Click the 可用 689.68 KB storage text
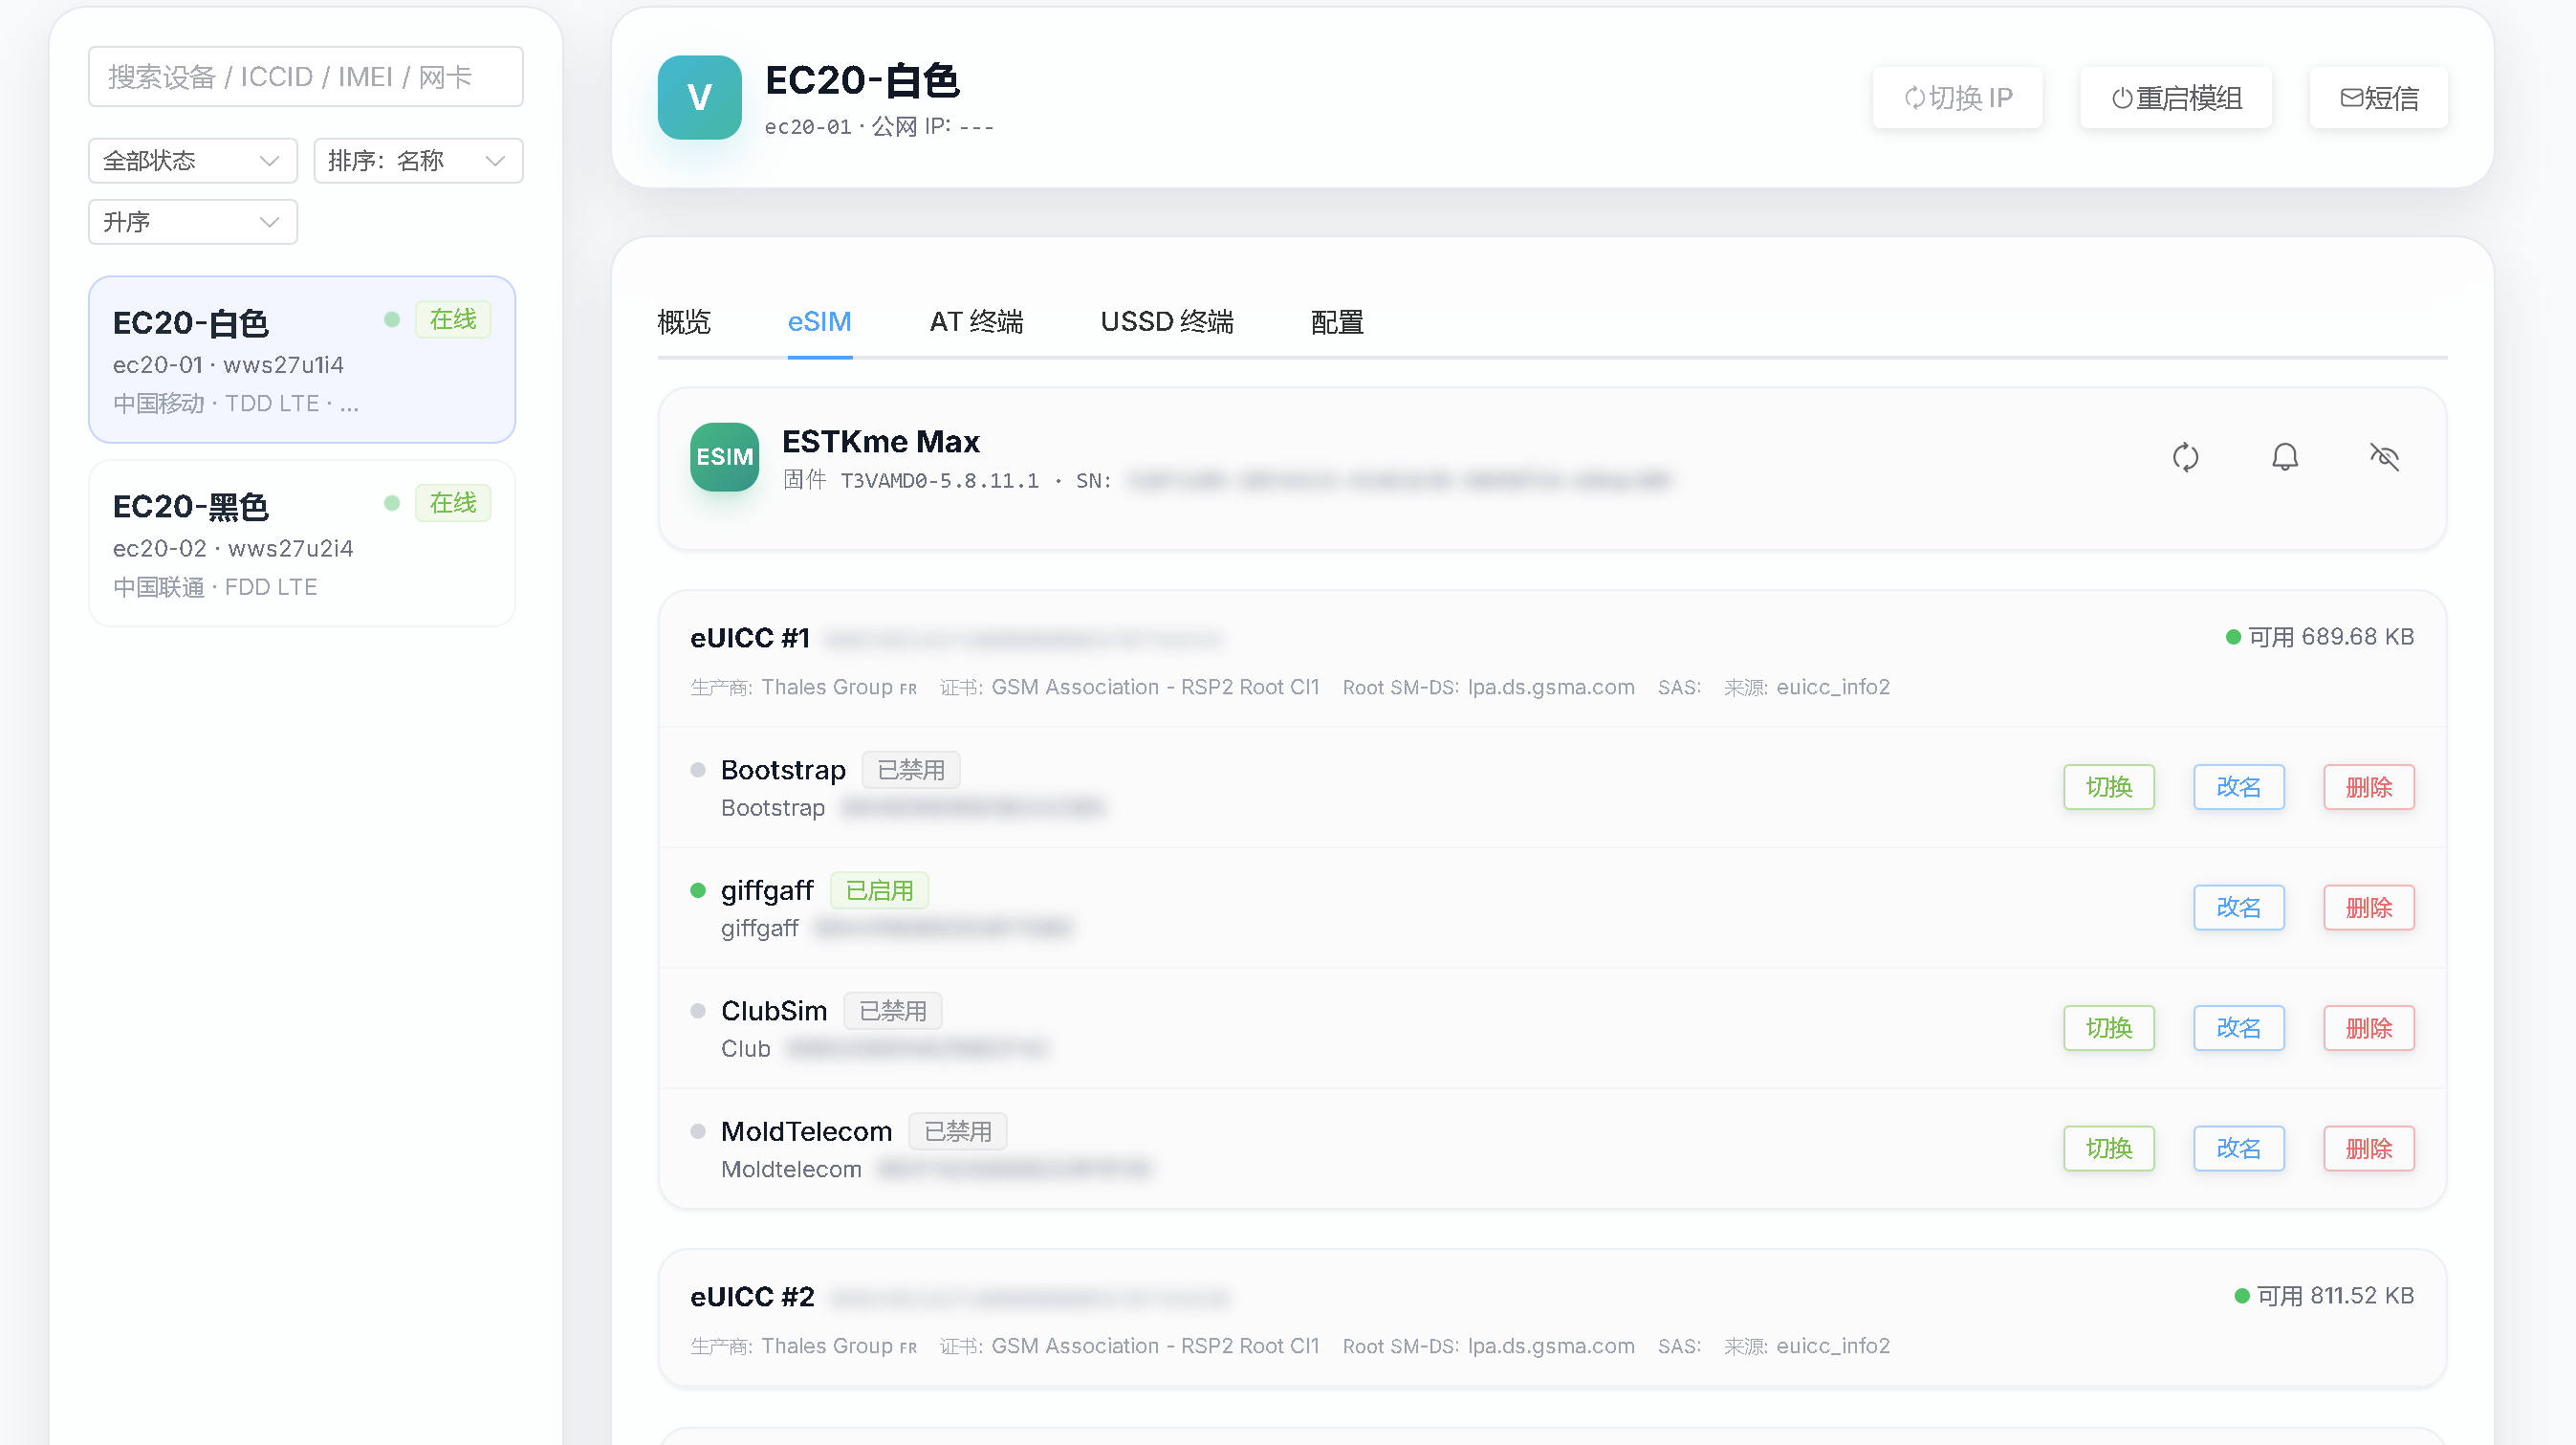 point(2331,637)
